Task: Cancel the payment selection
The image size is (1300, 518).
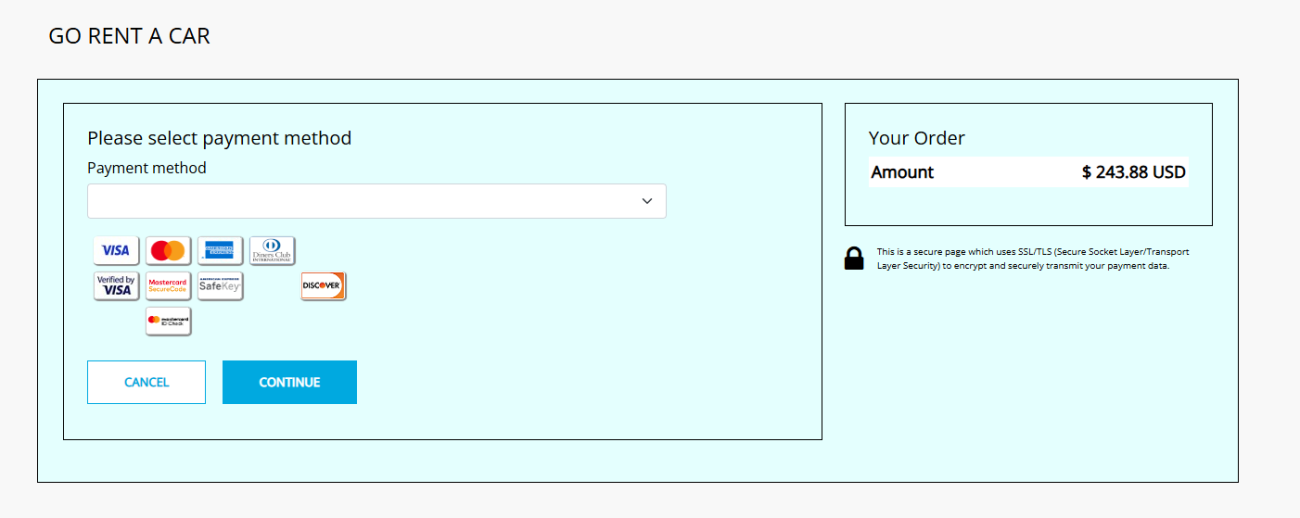Action: pyautogui.click(x=146, y=382)
